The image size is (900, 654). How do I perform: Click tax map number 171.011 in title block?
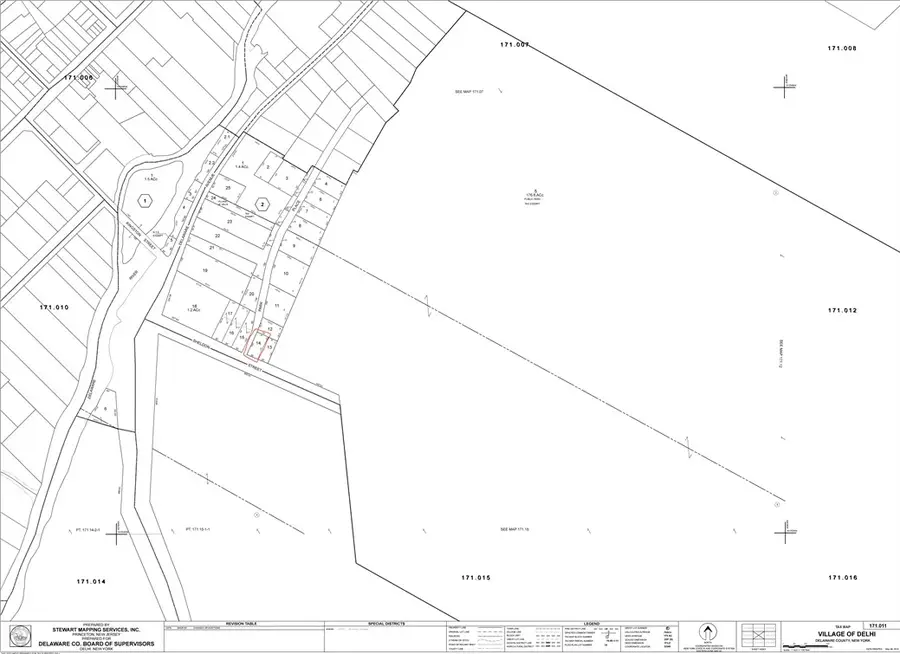pos(878,625)
